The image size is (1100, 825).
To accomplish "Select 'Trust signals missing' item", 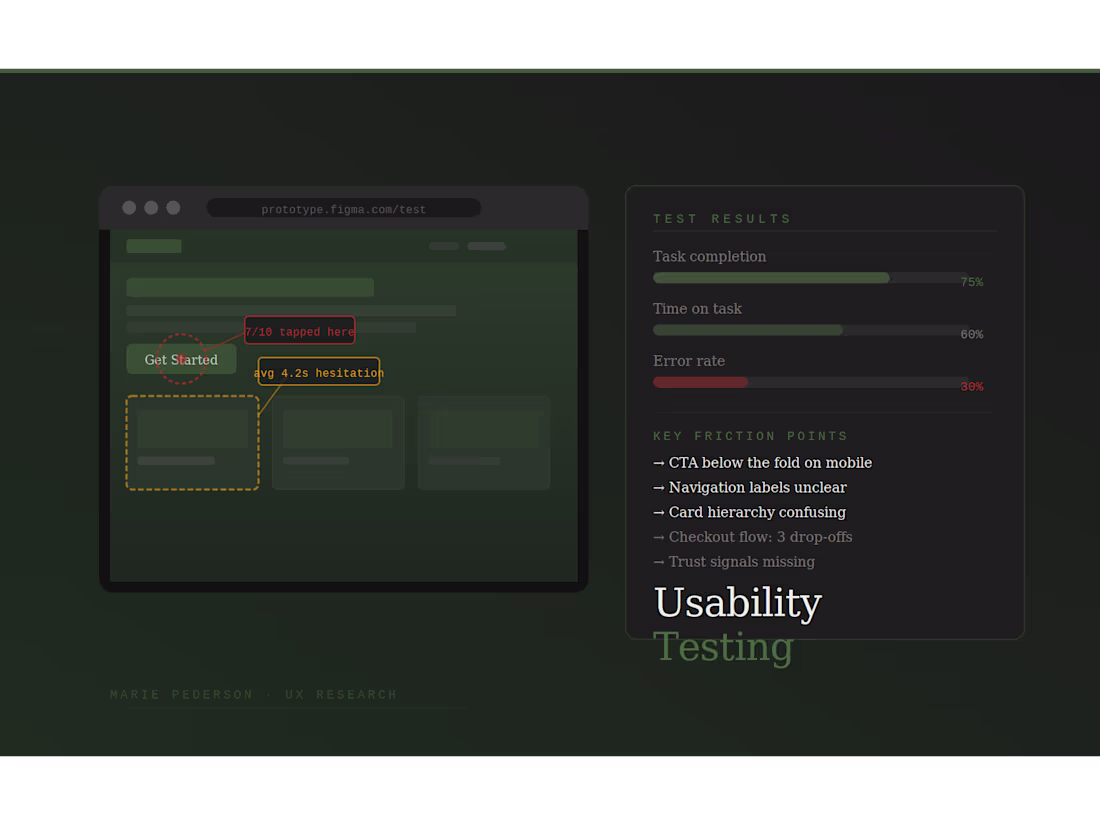I will (734, 561).
